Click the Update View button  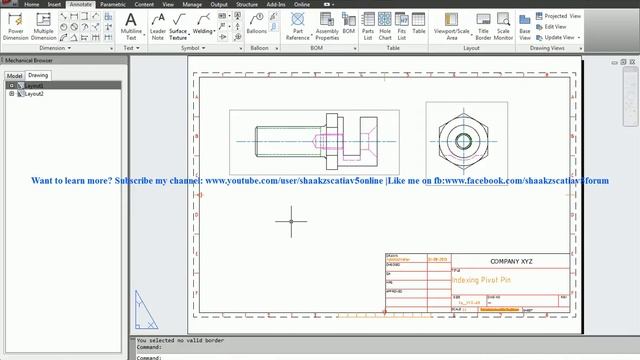click(x=555, y=37)
